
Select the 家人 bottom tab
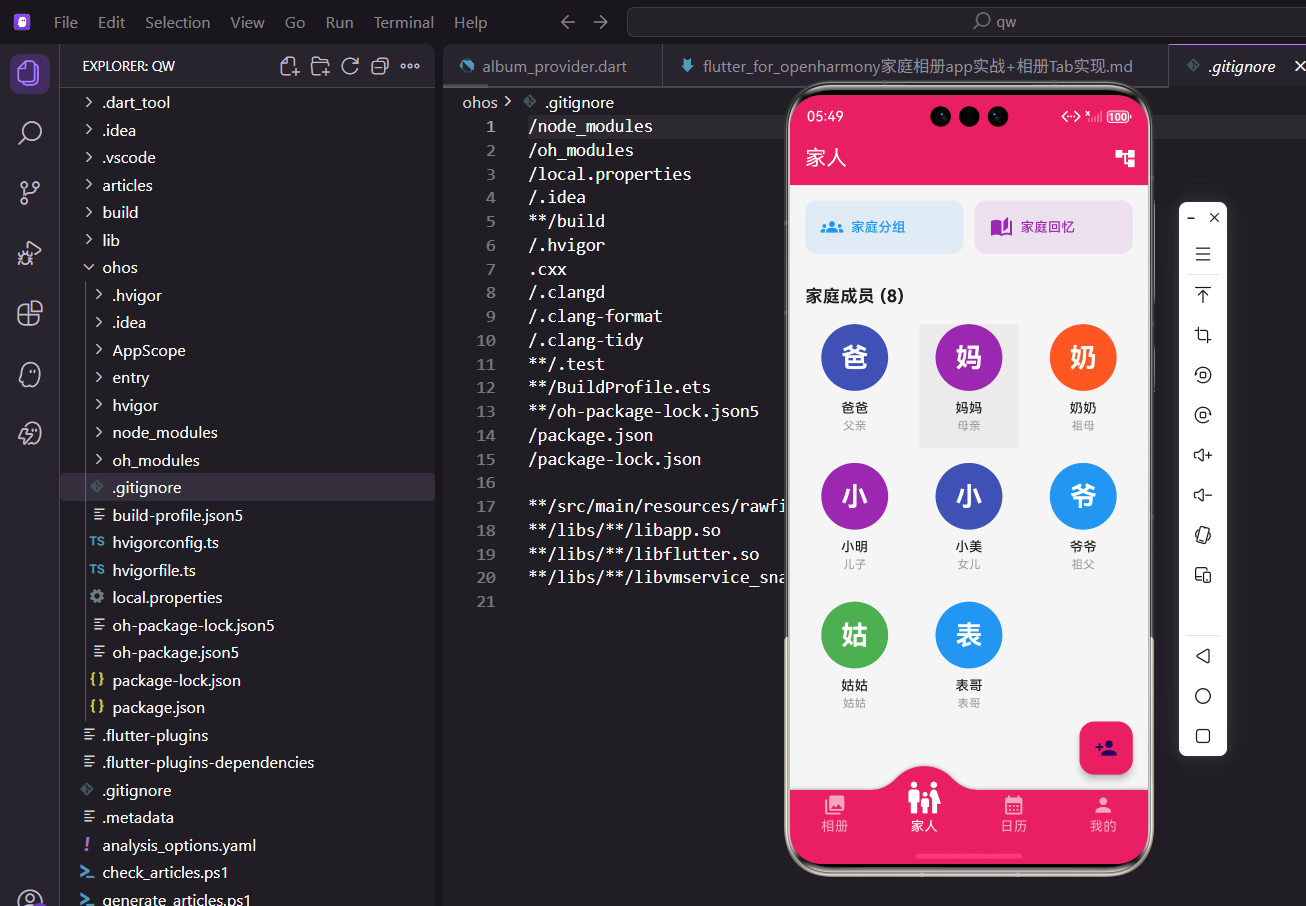coord(924,806)
